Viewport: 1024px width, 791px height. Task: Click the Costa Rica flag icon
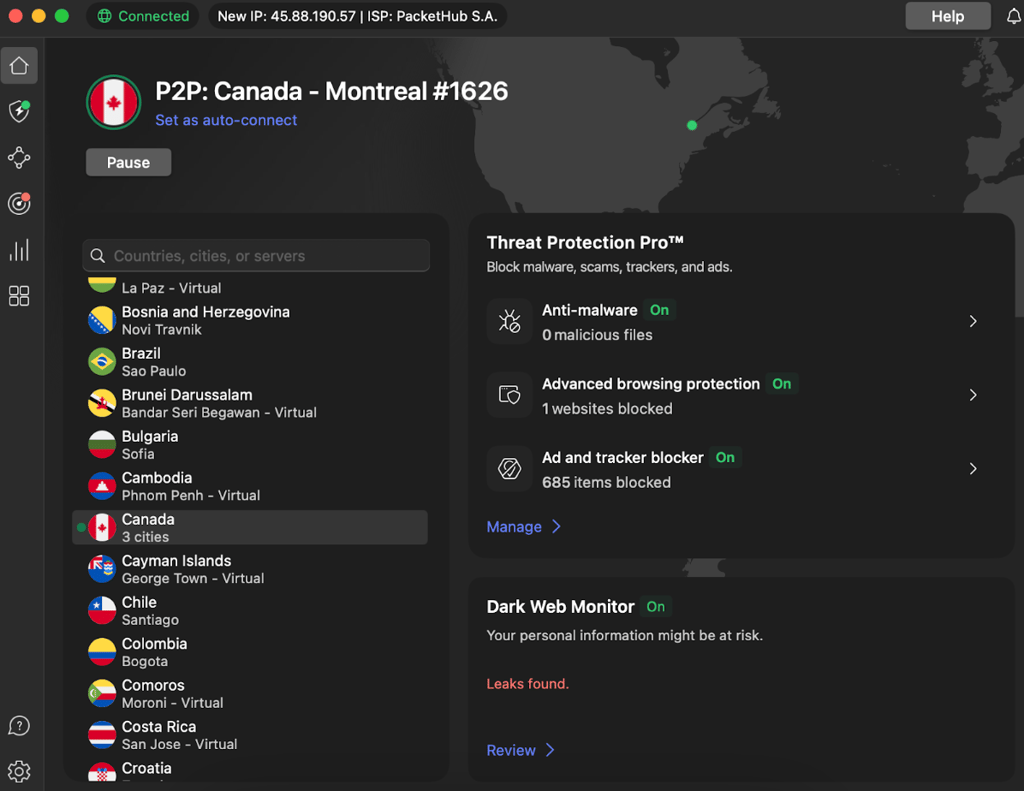[102, 735]
